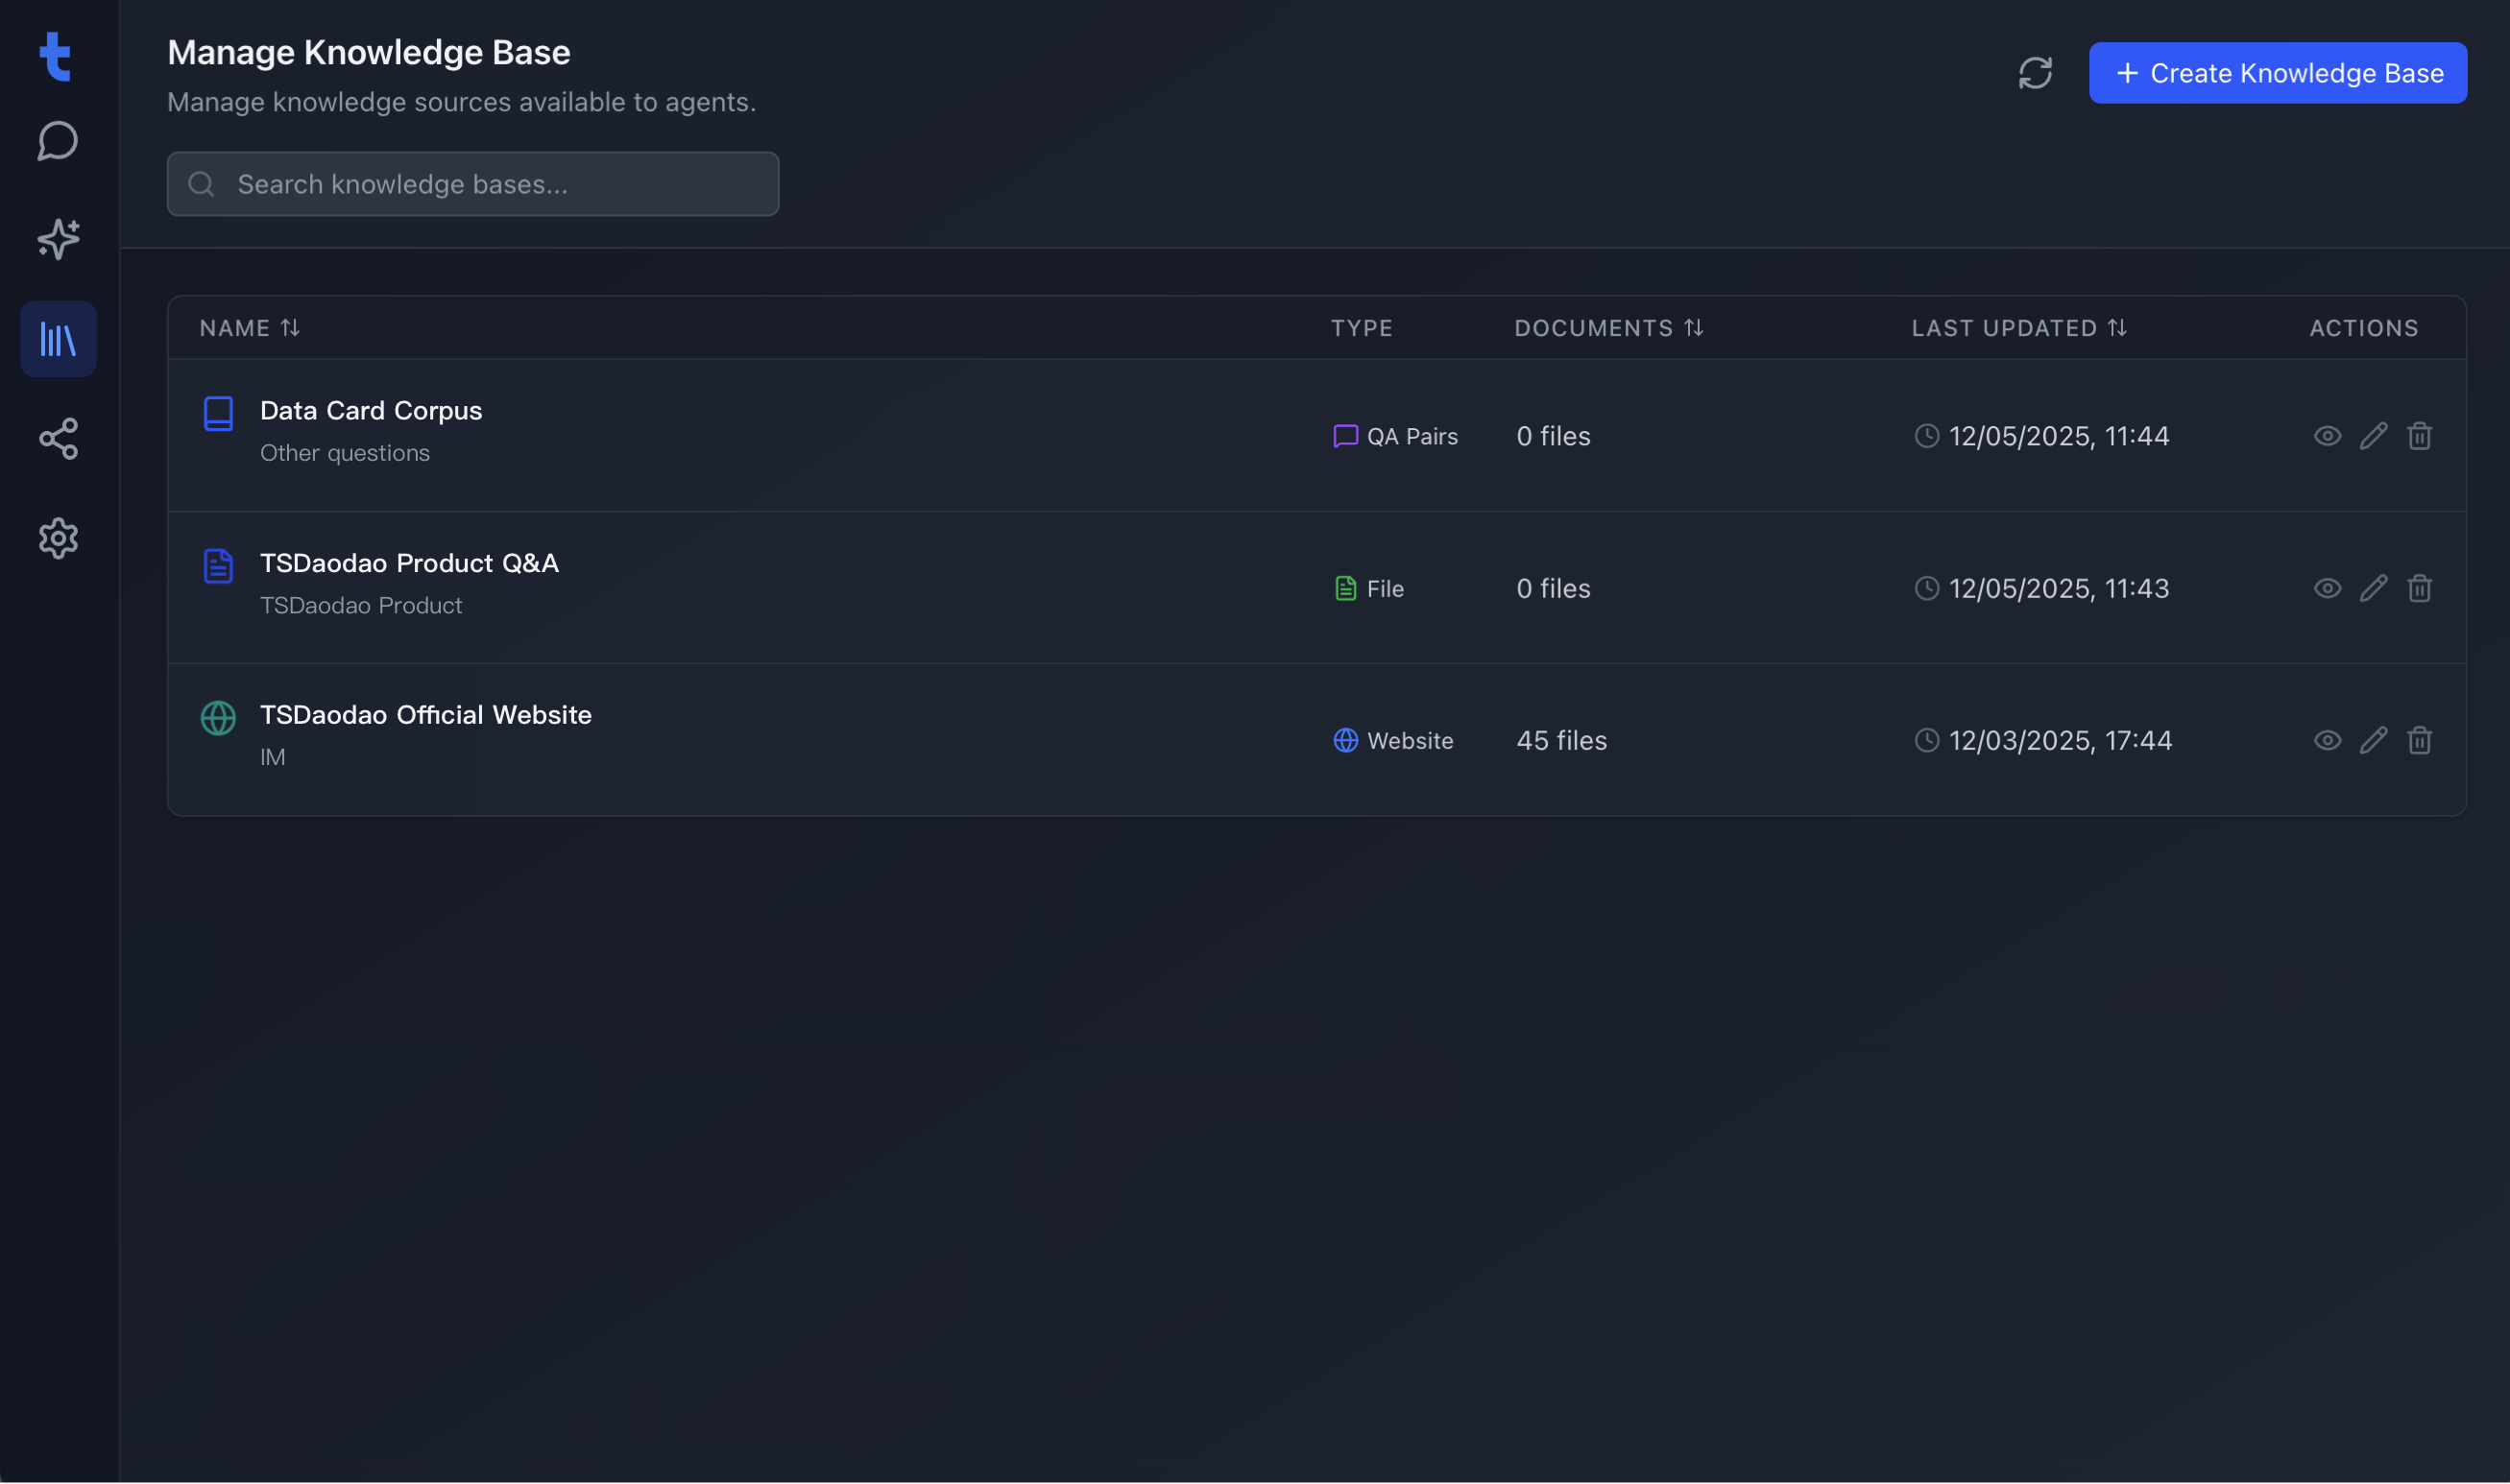Delete the Data Card Corpus knowledge base
The image size is (2510, 1484).
2419,436
